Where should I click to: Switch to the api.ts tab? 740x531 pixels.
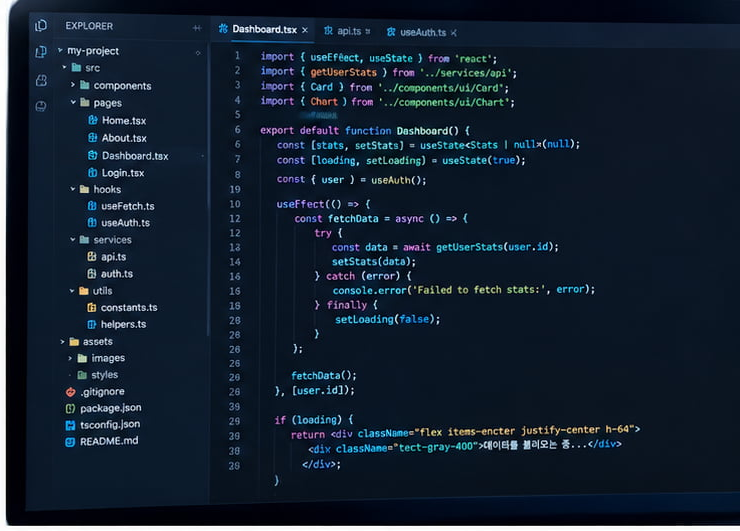347,31
